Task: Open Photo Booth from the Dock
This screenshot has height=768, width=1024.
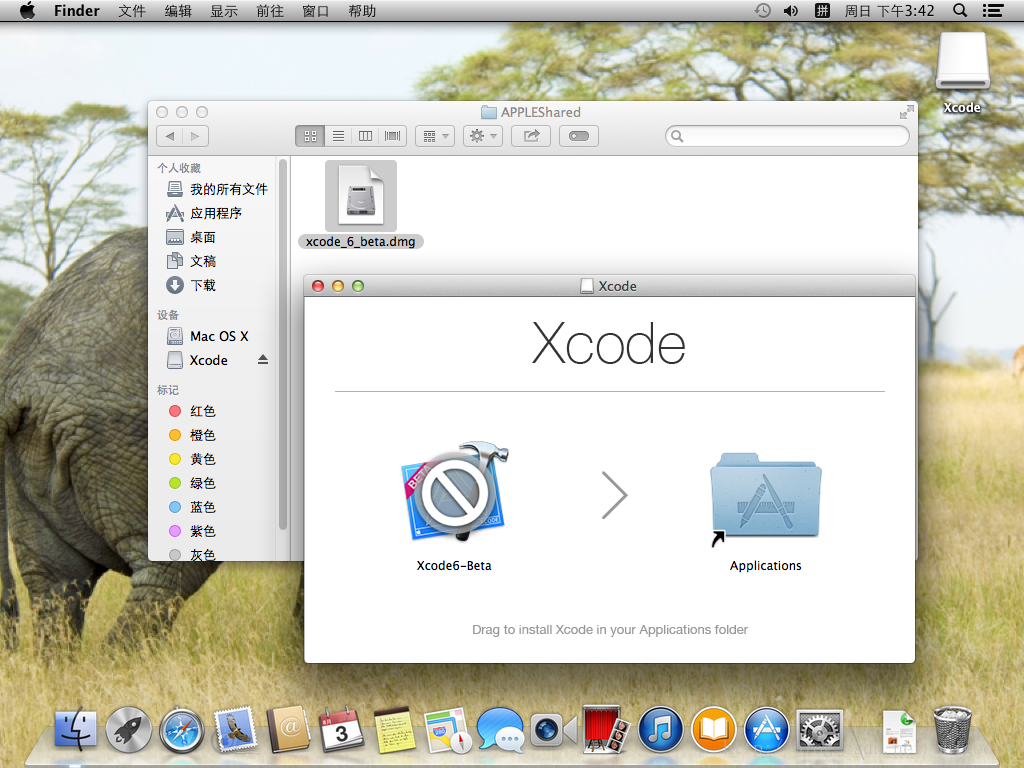Action: click(x=607, y=729)
